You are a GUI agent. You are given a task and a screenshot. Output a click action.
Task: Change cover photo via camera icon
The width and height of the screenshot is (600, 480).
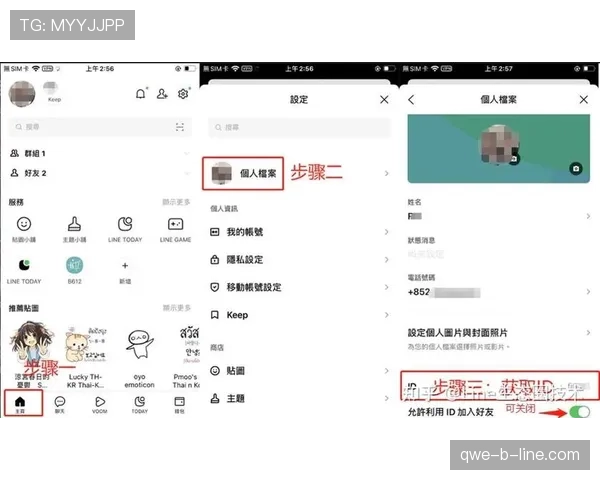(x=576, y=168)
